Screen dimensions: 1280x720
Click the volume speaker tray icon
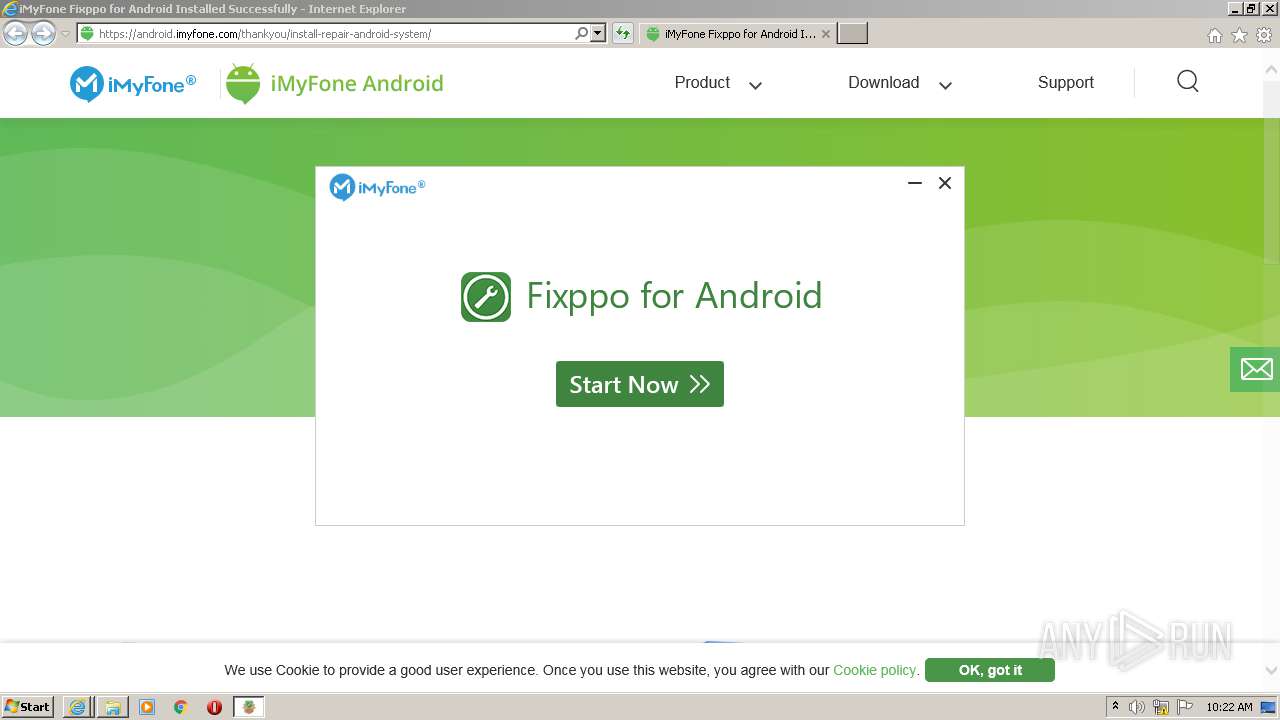click(1137, 707)
